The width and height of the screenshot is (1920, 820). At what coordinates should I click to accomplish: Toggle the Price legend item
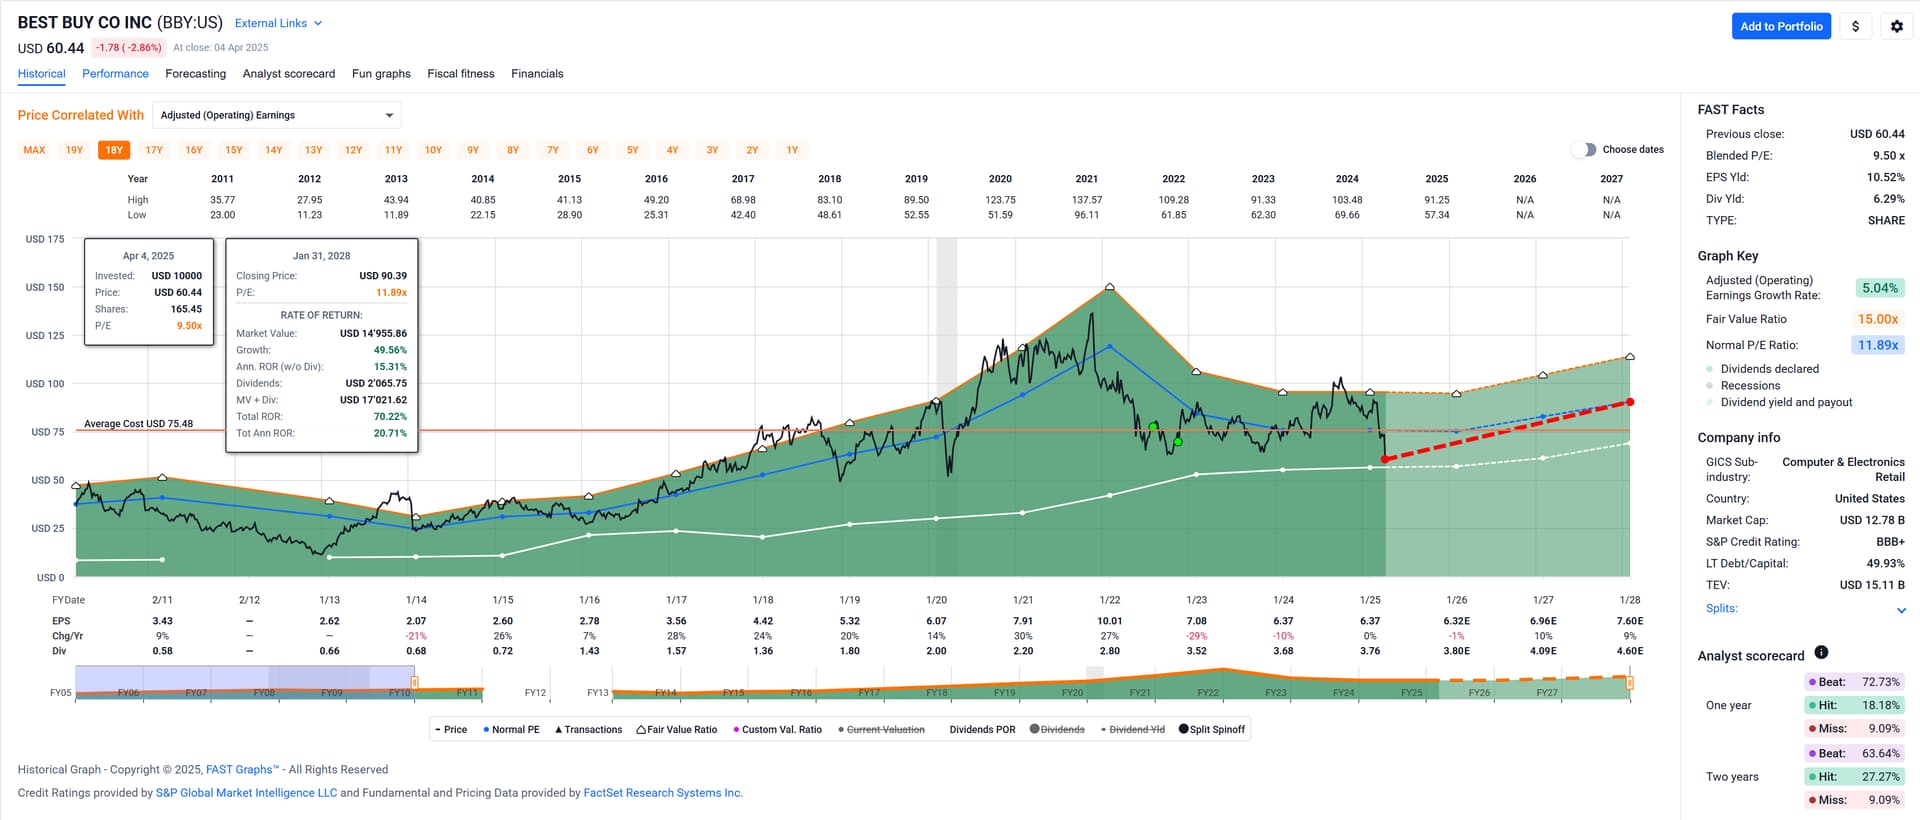point(451,730)
